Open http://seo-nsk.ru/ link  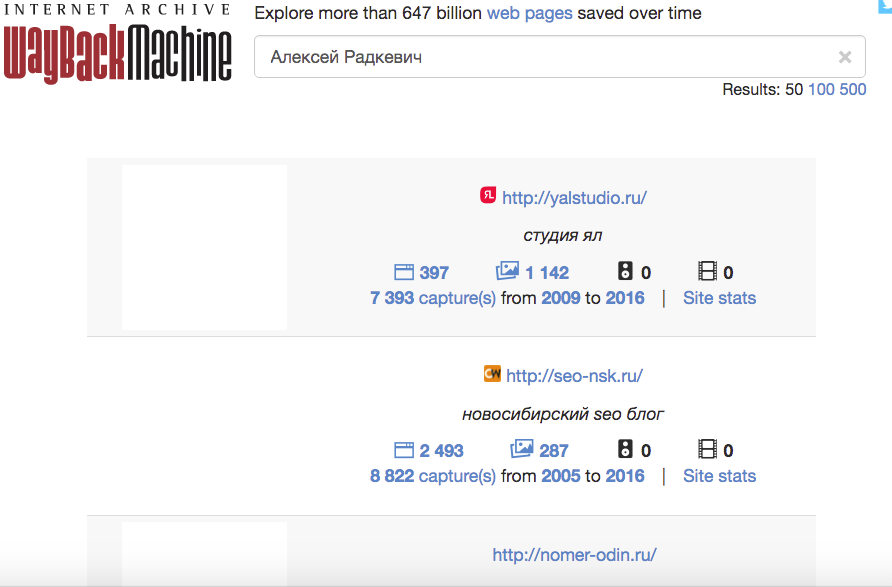[x=575, y=376]
